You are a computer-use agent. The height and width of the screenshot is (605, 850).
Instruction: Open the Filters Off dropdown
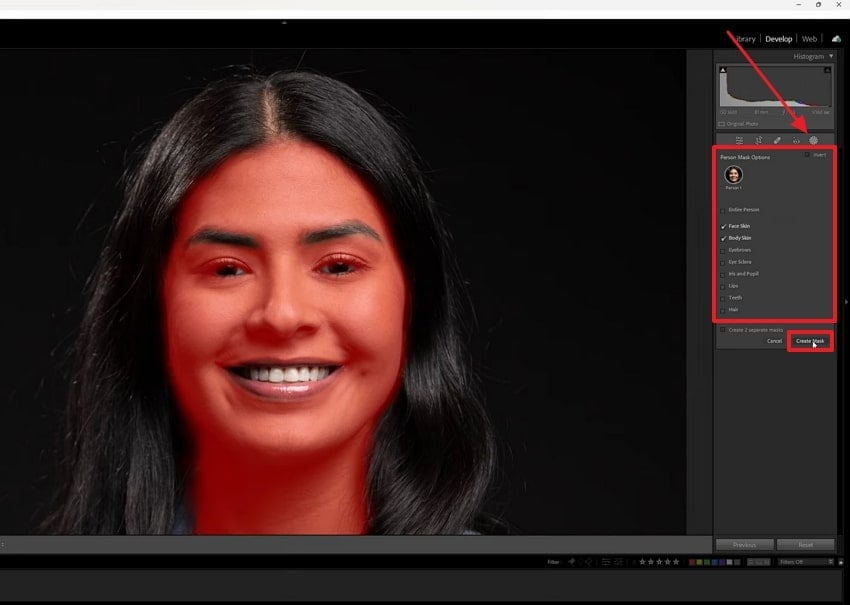click(806, 562)
